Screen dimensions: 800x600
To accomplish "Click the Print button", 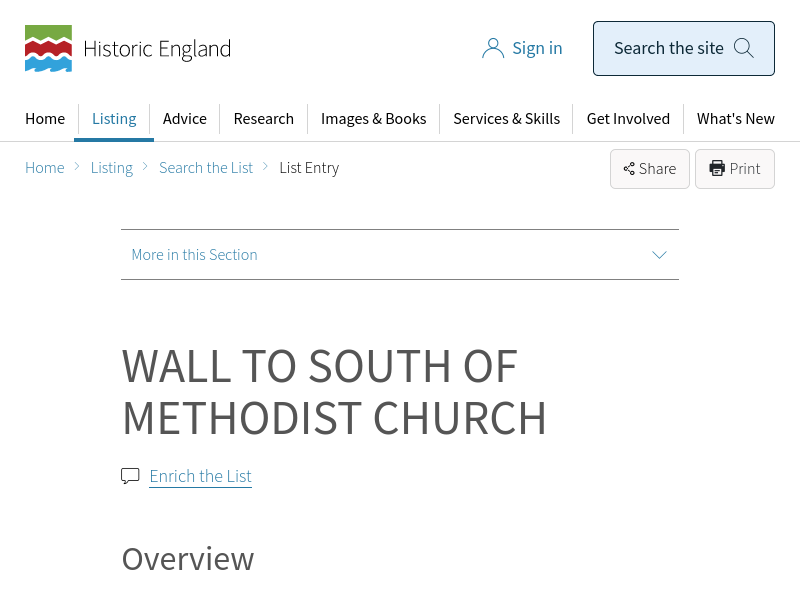I will tap(735, 169).
